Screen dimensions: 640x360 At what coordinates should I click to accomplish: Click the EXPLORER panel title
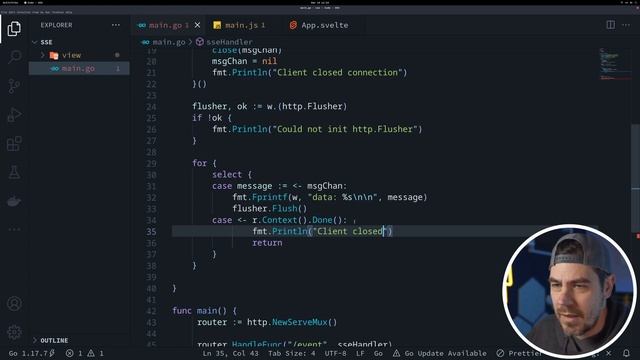coord(56,25)
